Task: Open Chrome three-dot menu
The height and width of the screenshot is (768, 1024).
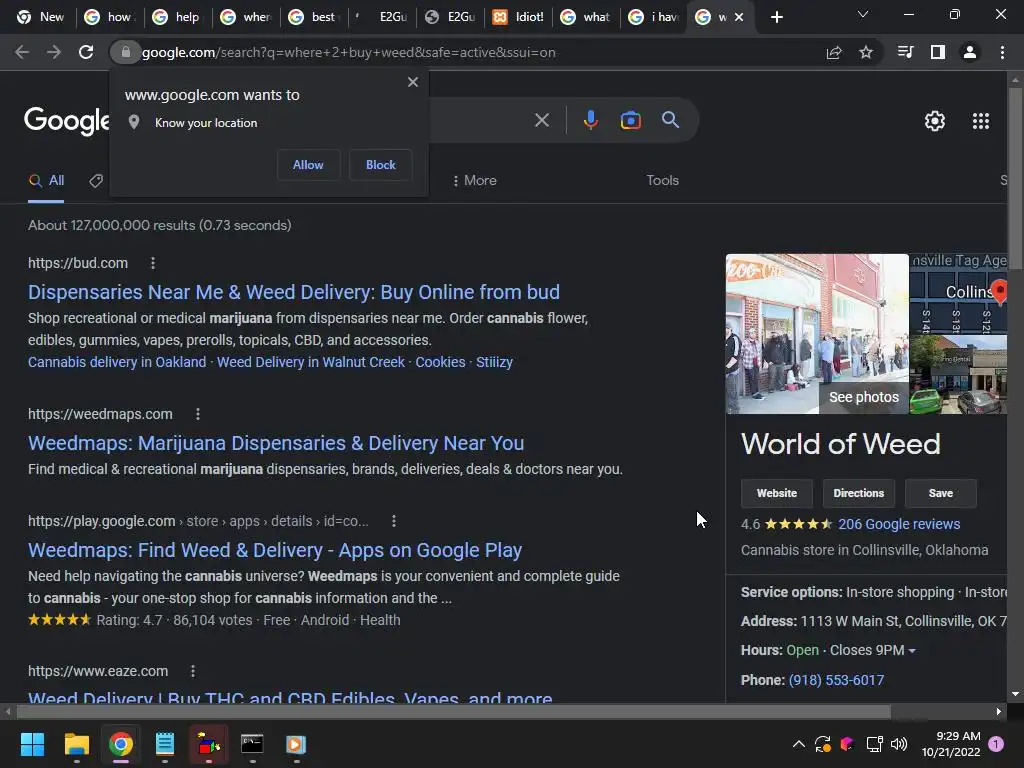Action: (x=1002, y=52)
